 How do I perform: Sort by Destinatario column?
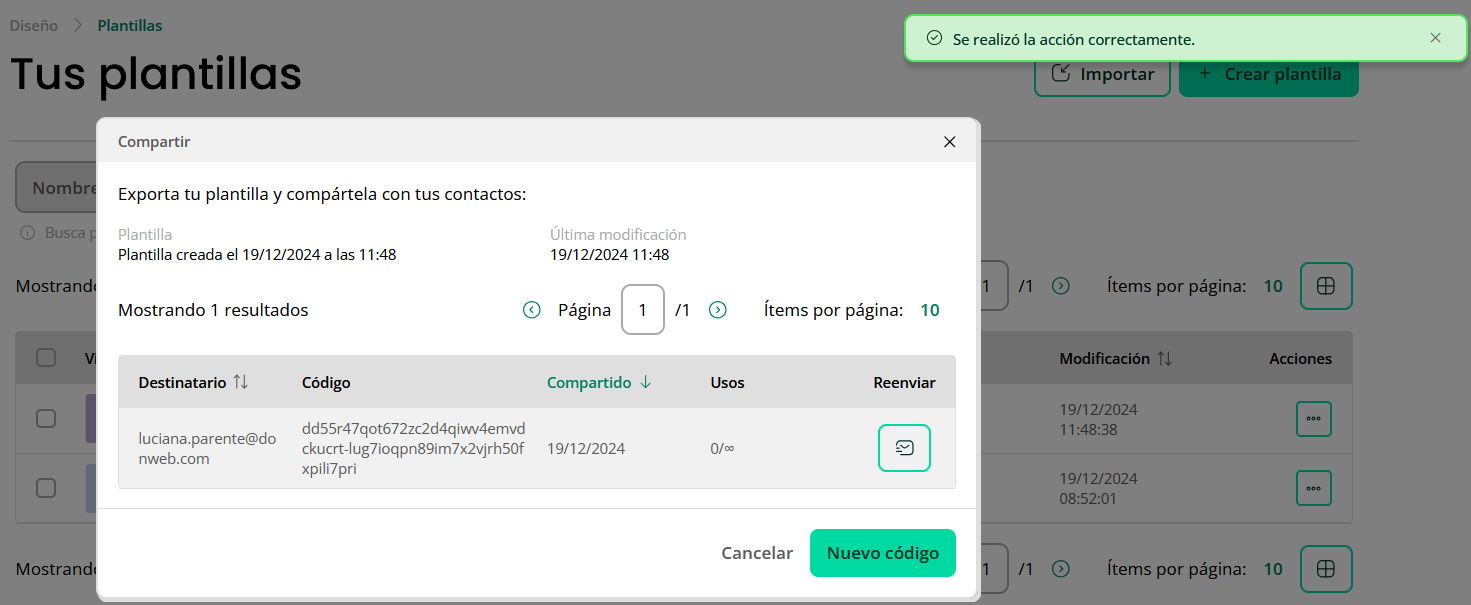tap(193, 382)
